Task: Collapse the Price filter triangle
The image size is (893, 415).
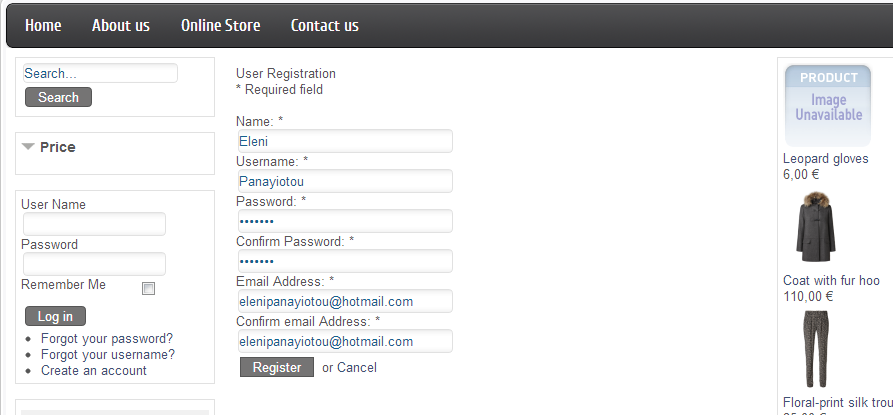Action: click(28, 147)
